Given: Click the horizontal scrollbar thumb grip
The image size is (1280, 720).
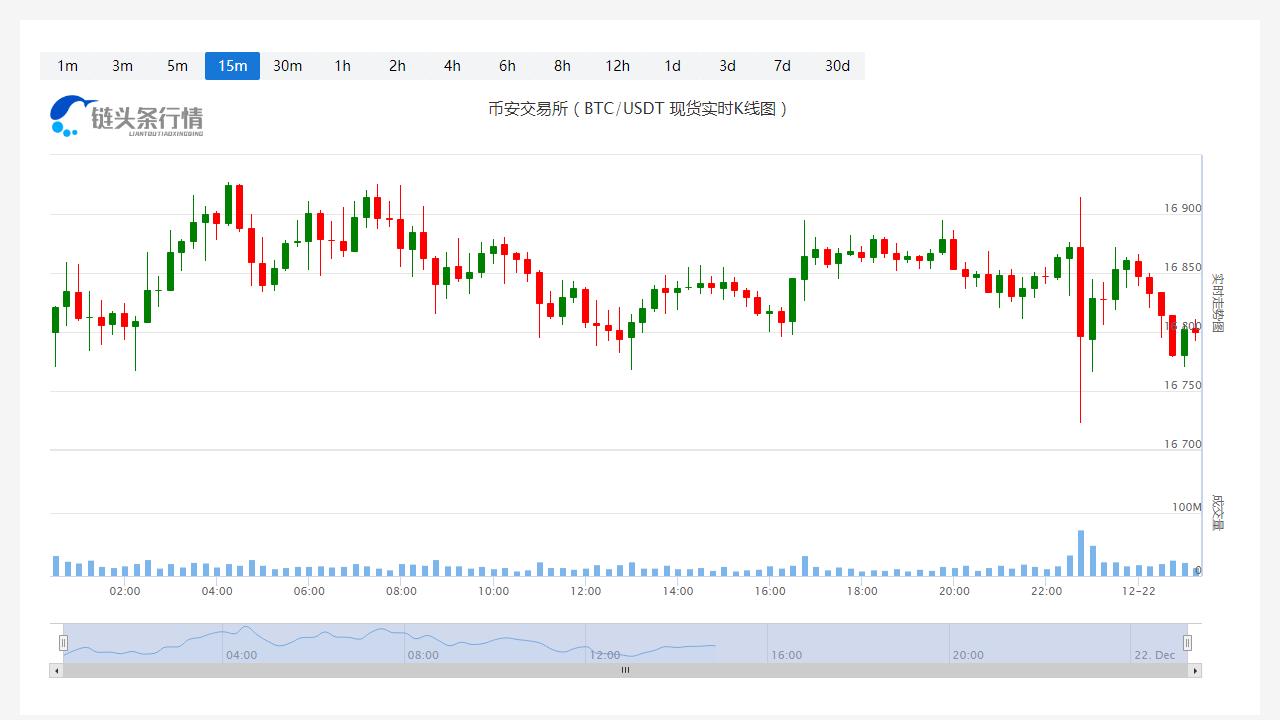Looking at the screenshot, I should tap(625, 671).
